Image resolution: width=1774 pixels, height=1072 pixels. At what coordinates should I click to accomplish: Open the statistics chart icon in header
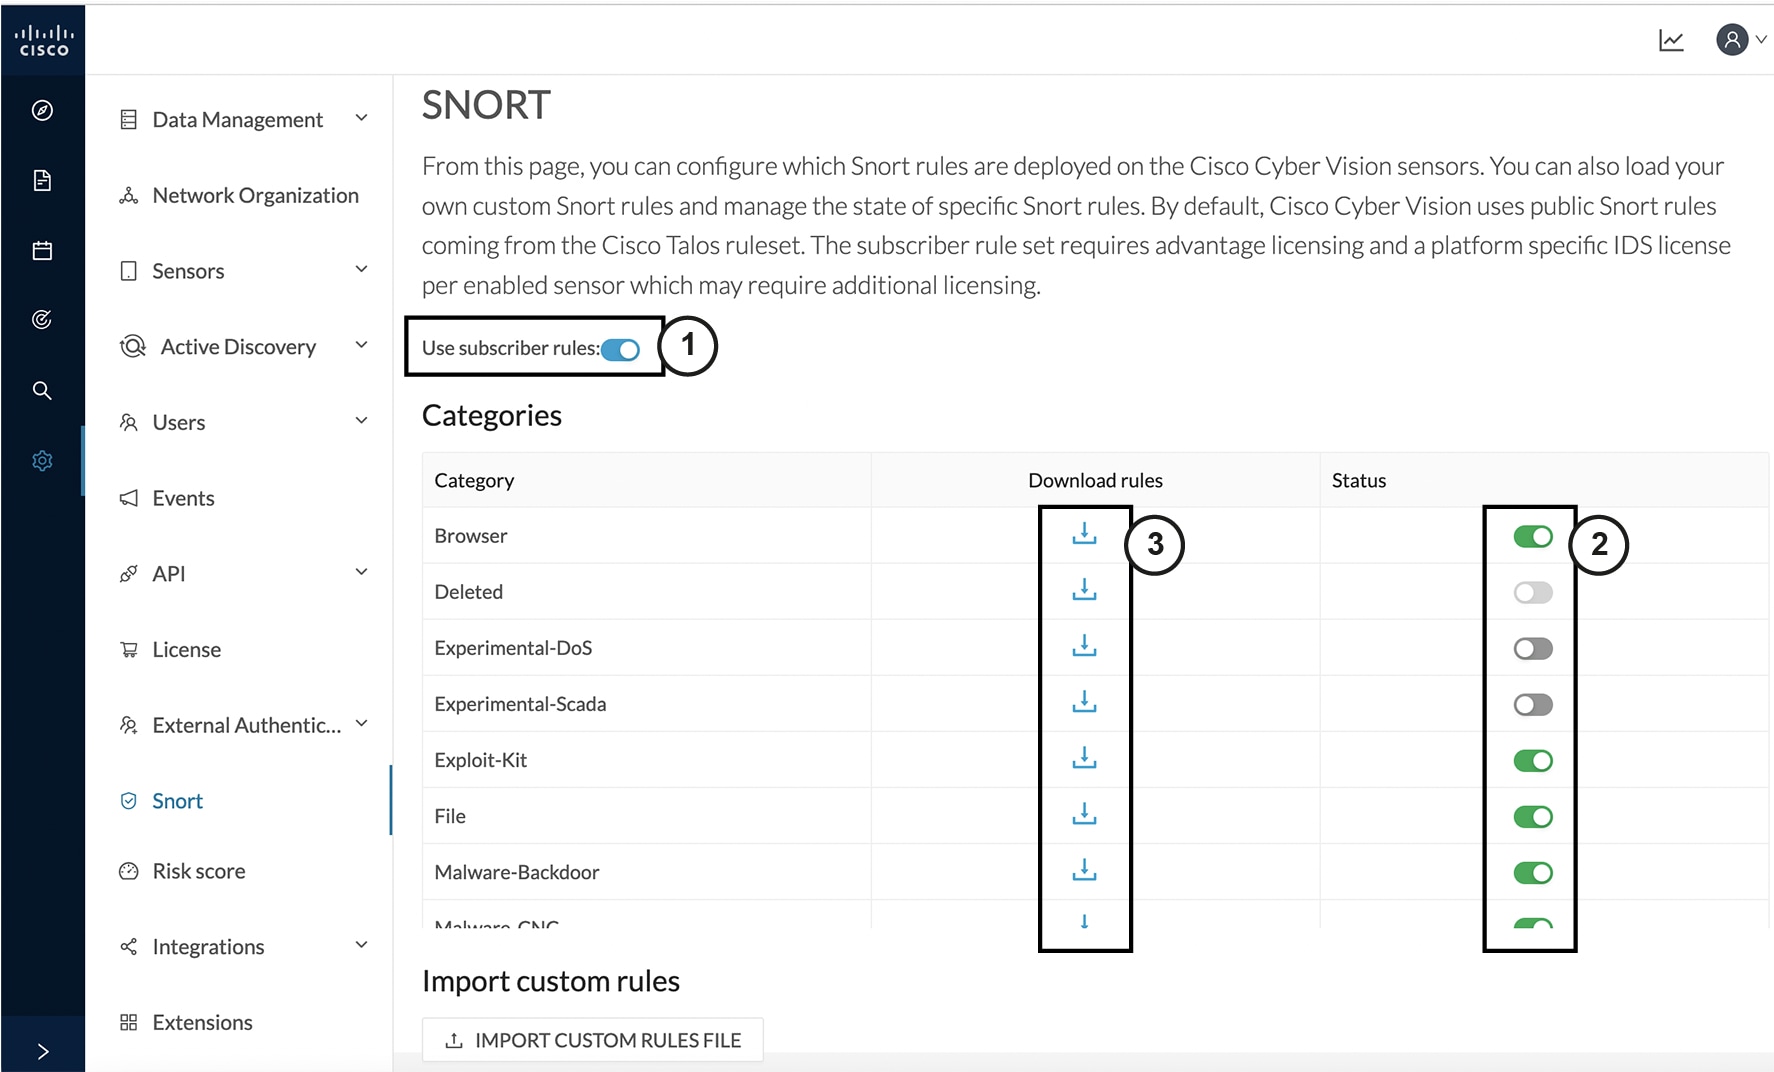tap(1671, 40)
